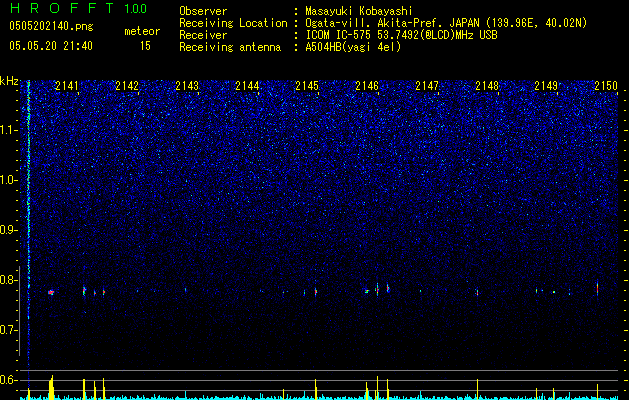Click the 0.8 kHz axis tick label
The height and width of the screenshot is (400, 629).
pos(9,280)
